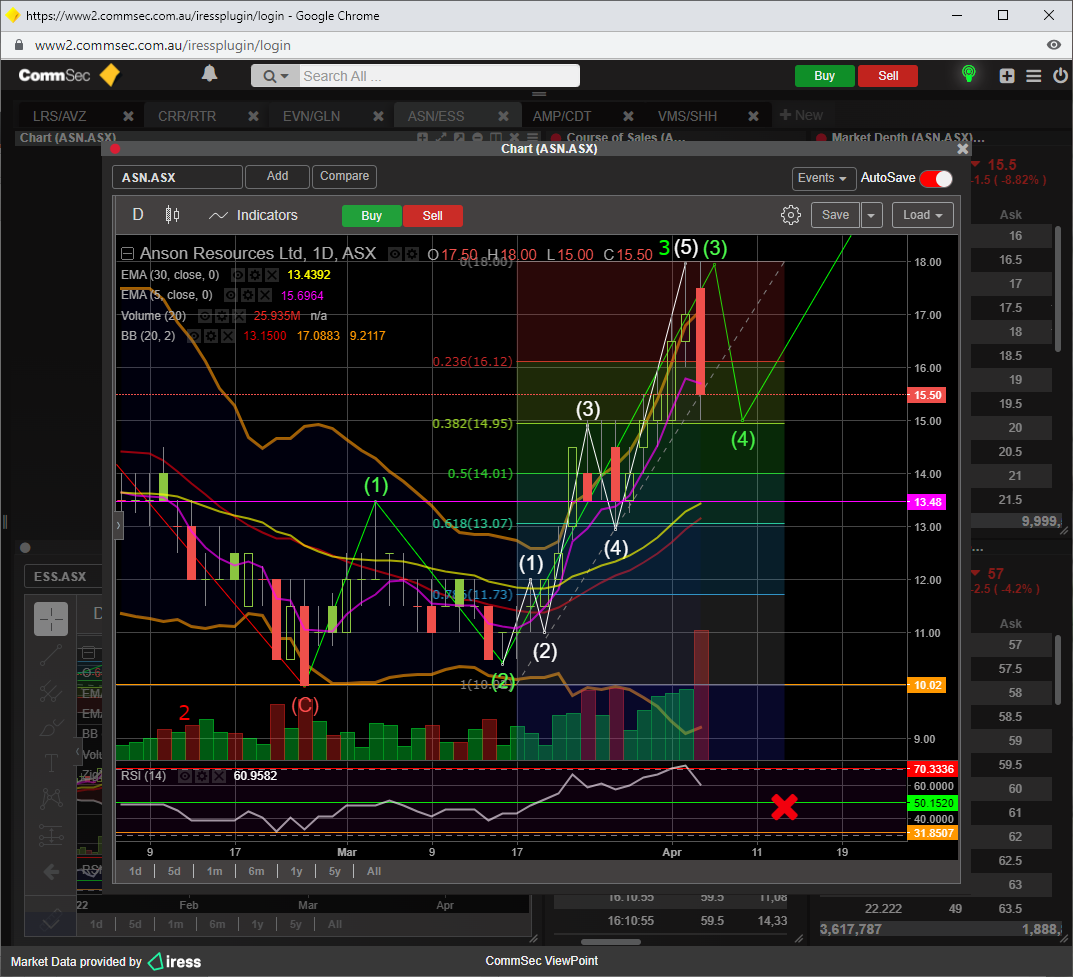The height and width of the screenshot is (977, 1073).
Task: Switch to the LRS/AVZ tab
Action: (60, 116)
